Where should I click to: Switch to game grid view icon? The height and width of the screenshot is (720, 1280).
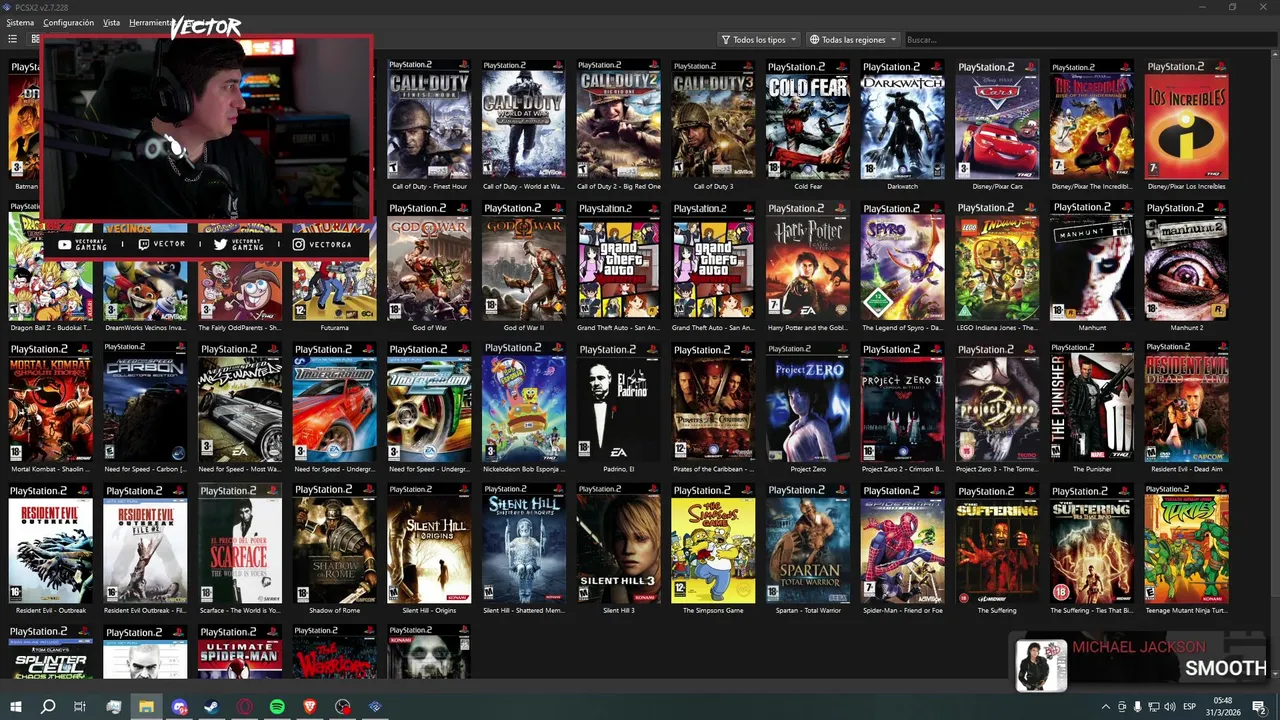tap(35, 39)
